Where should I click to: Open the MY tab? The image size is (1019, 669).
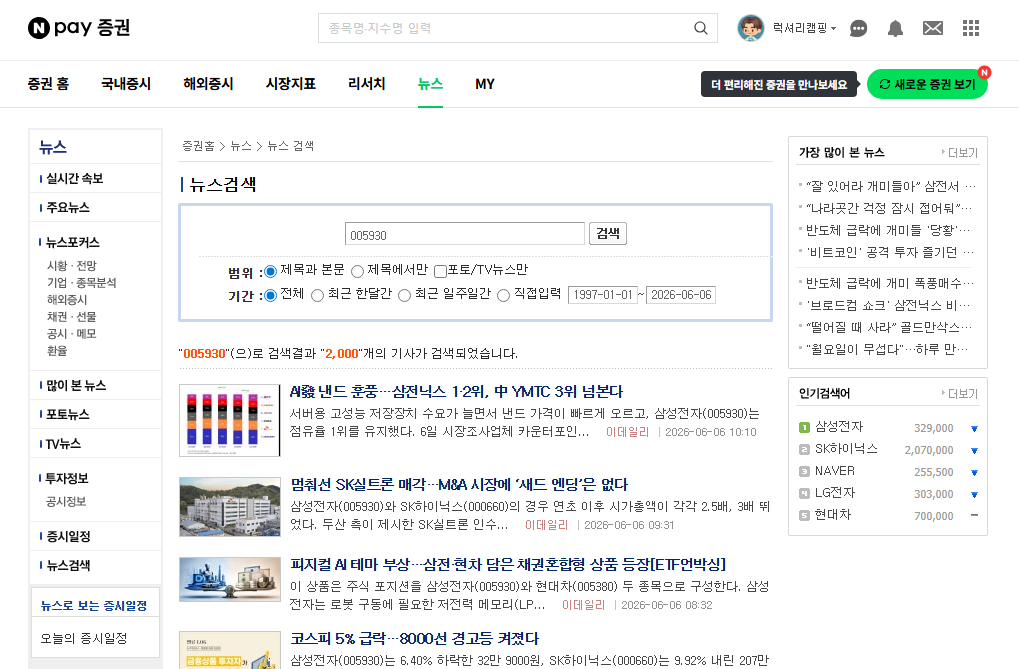[485, 84]
